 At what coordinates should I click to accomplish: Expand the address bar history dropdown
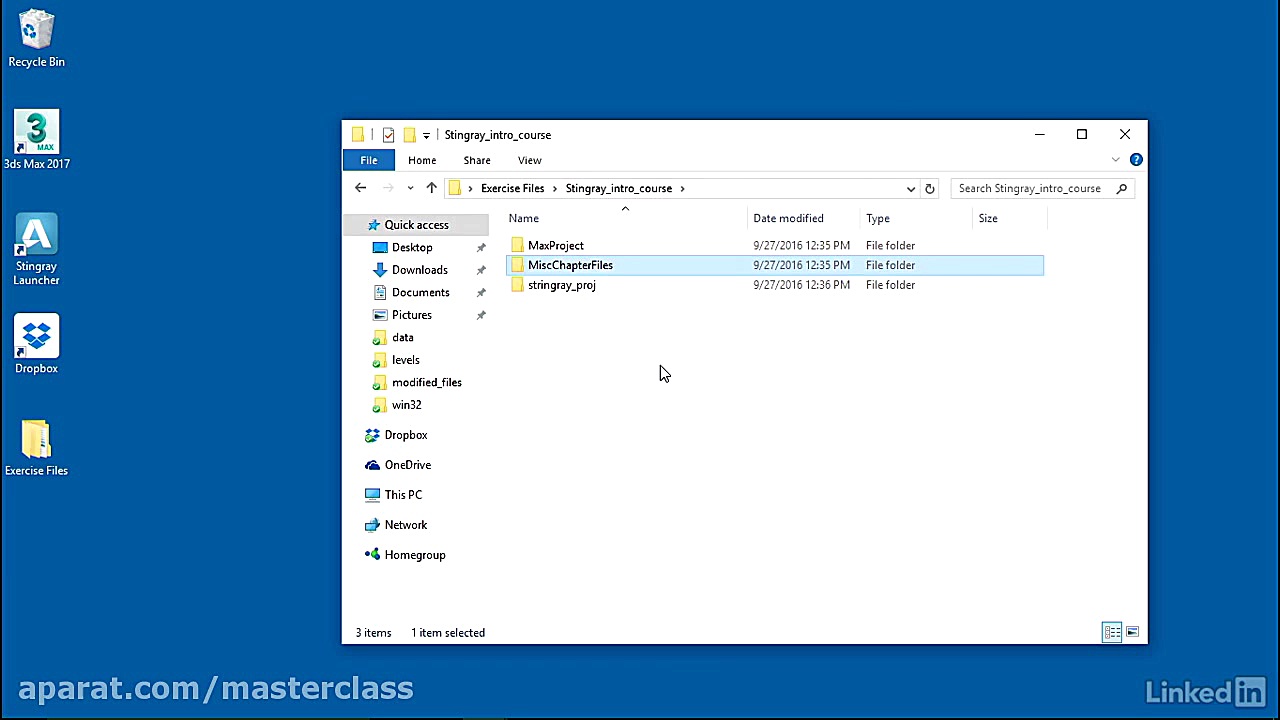click(x=910, y=188)
